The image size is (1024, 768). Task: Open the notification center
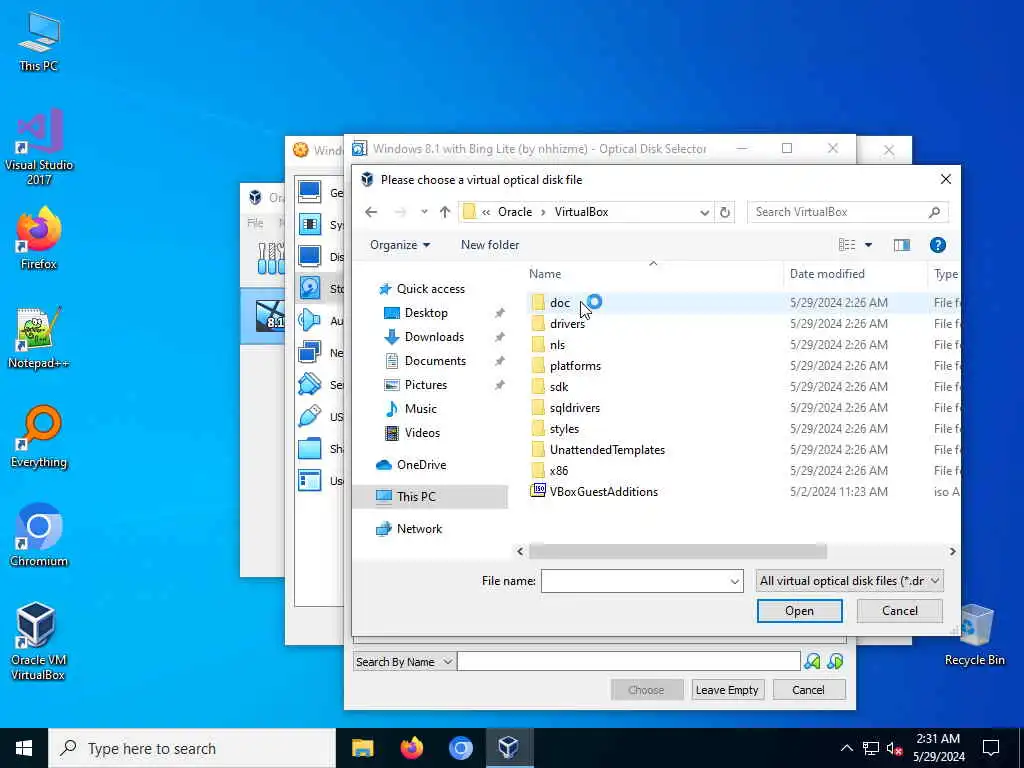tap(991, 748)
